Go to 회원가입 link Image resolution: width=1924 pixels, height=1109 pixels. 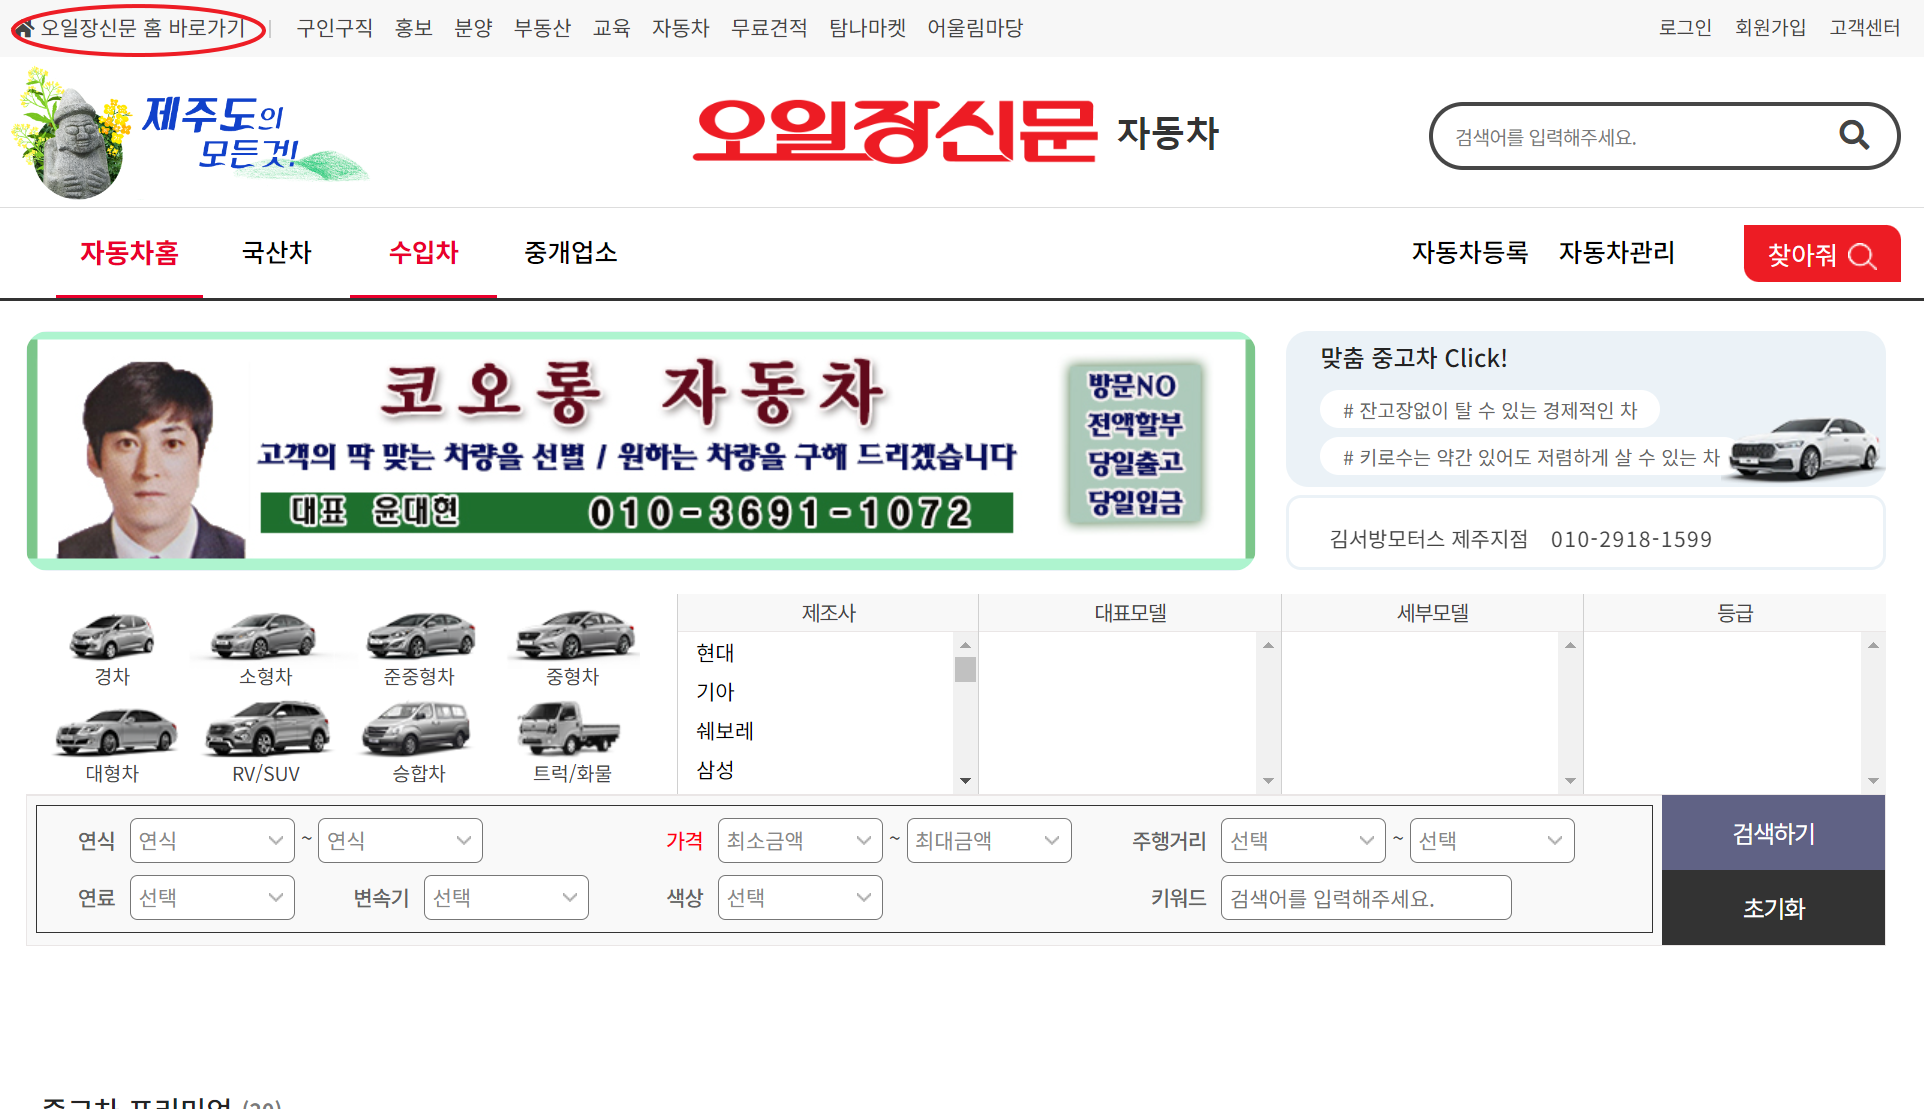pyautogui.click(x=1770, y=28)
